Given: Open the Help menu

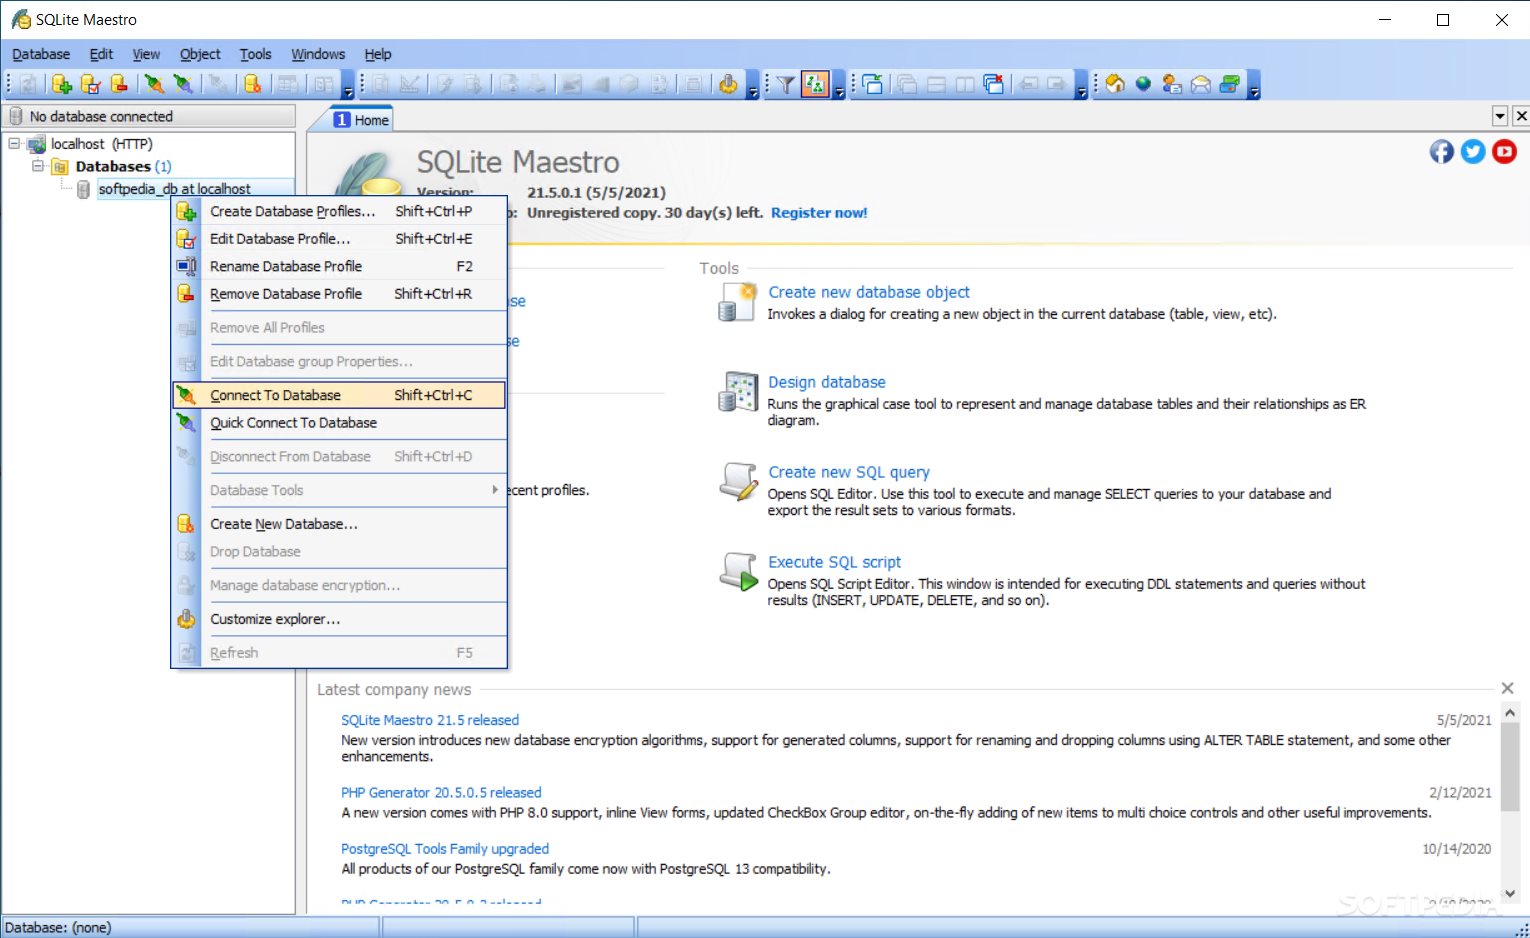Looking at the screenshot, I should (x=378, y=54).
